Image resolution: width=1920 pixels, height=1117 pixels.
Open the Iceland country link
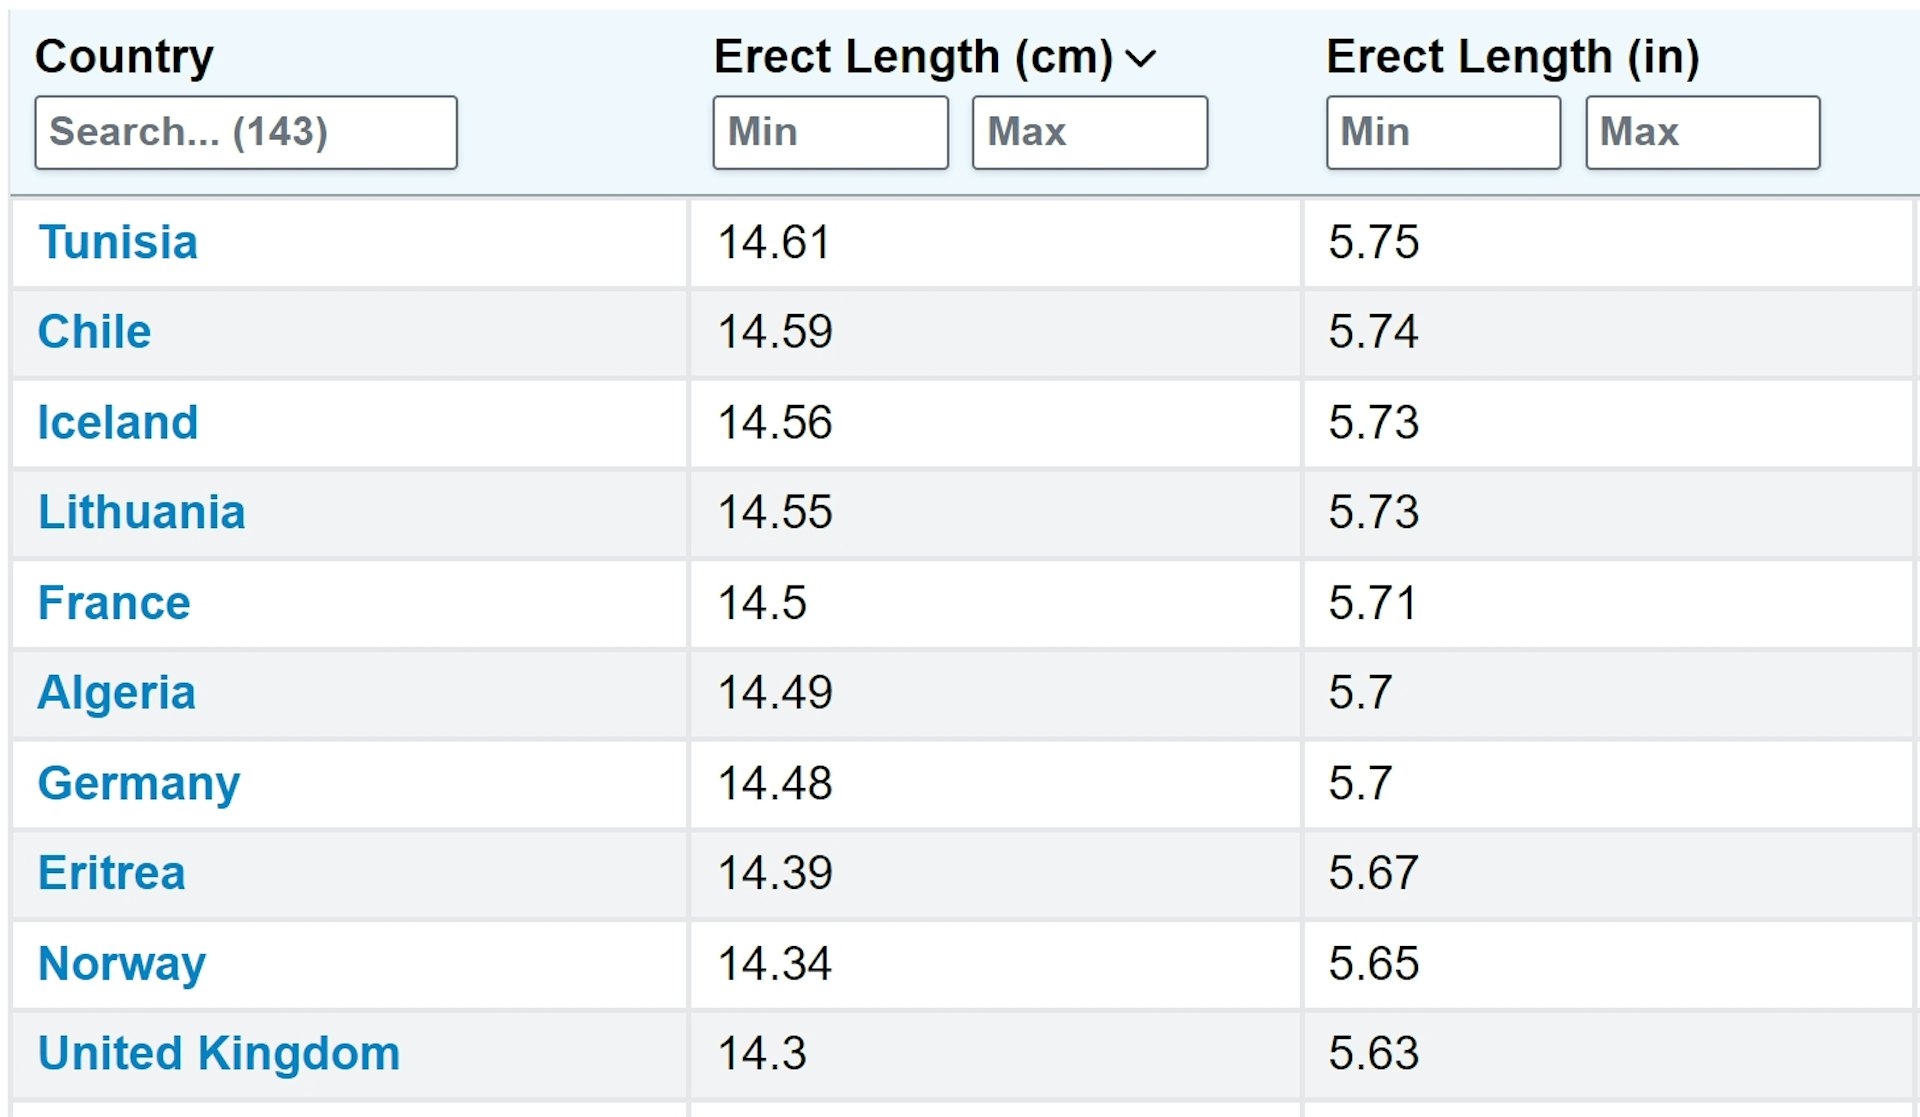118,422
